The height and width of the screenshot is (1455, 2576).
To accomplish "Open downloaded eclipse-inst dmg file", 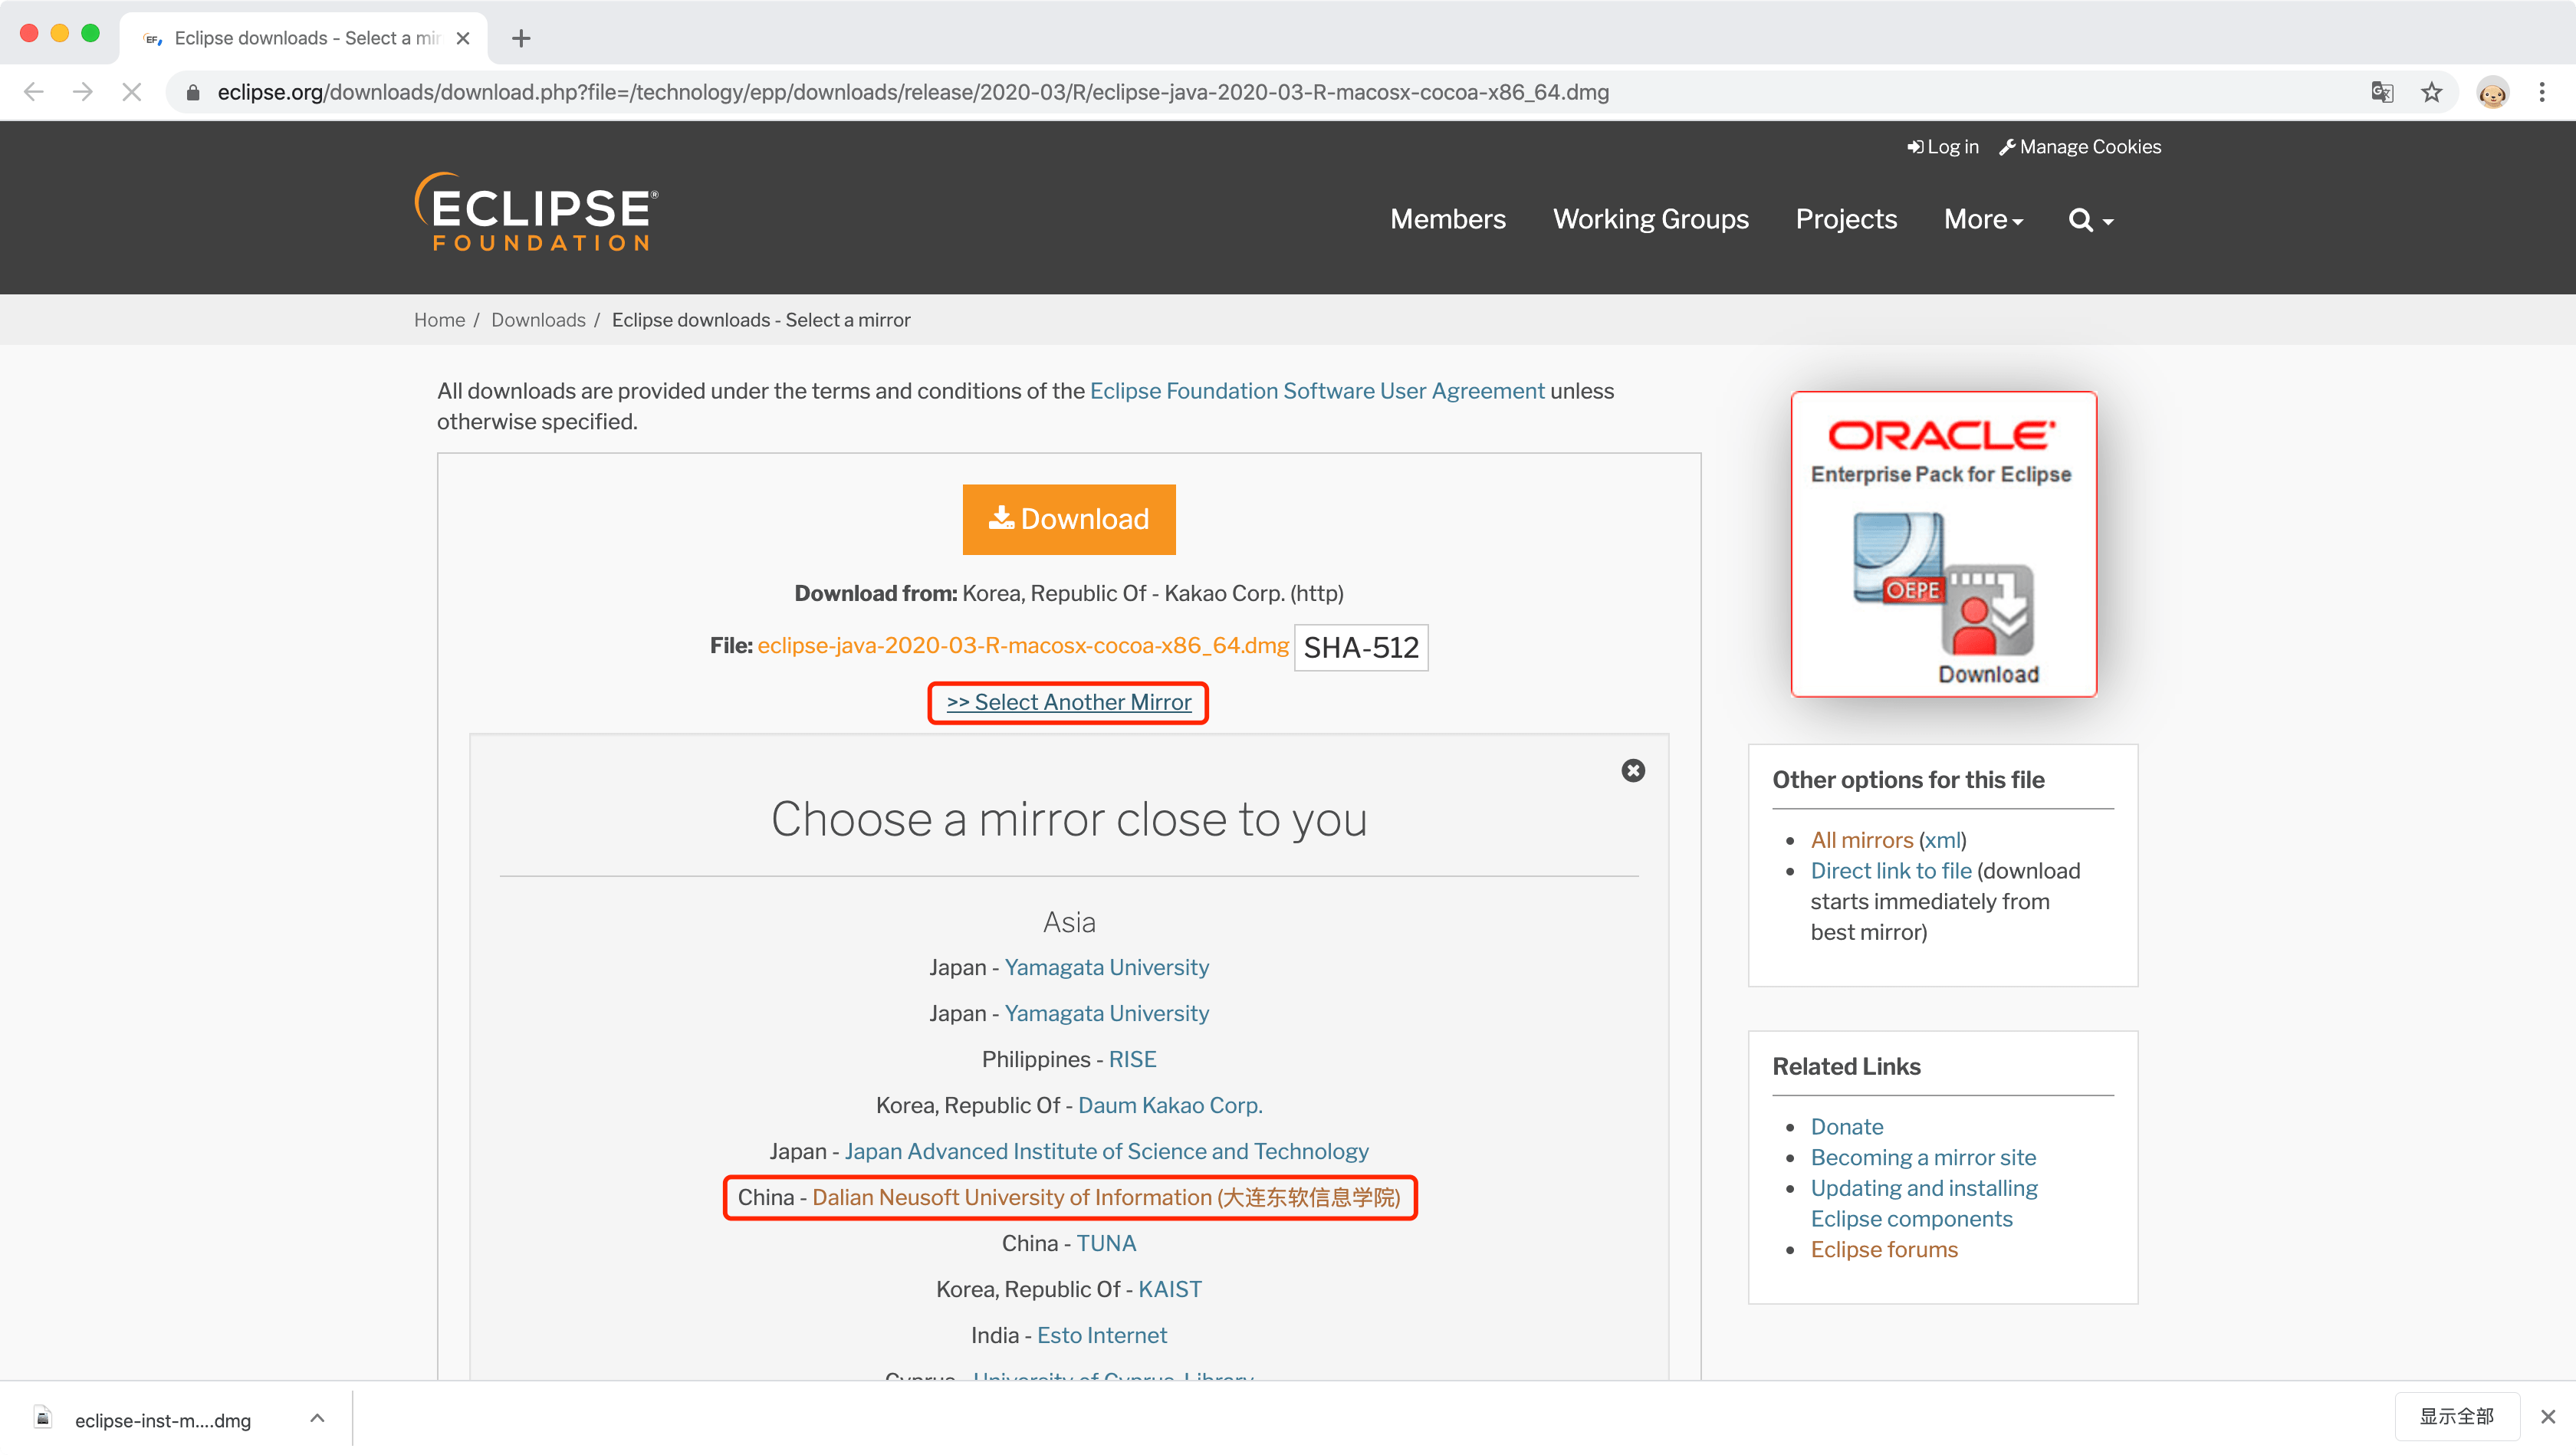I will coord(162,1420).
